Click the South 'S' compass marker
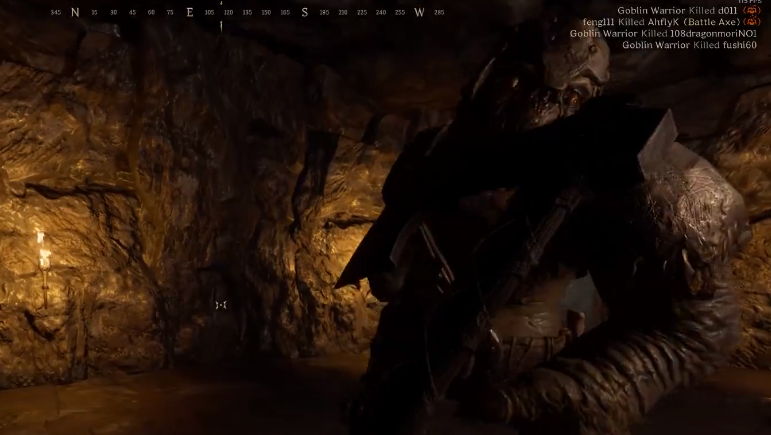Screen dimensions: 771x435 tap(305, 13)
